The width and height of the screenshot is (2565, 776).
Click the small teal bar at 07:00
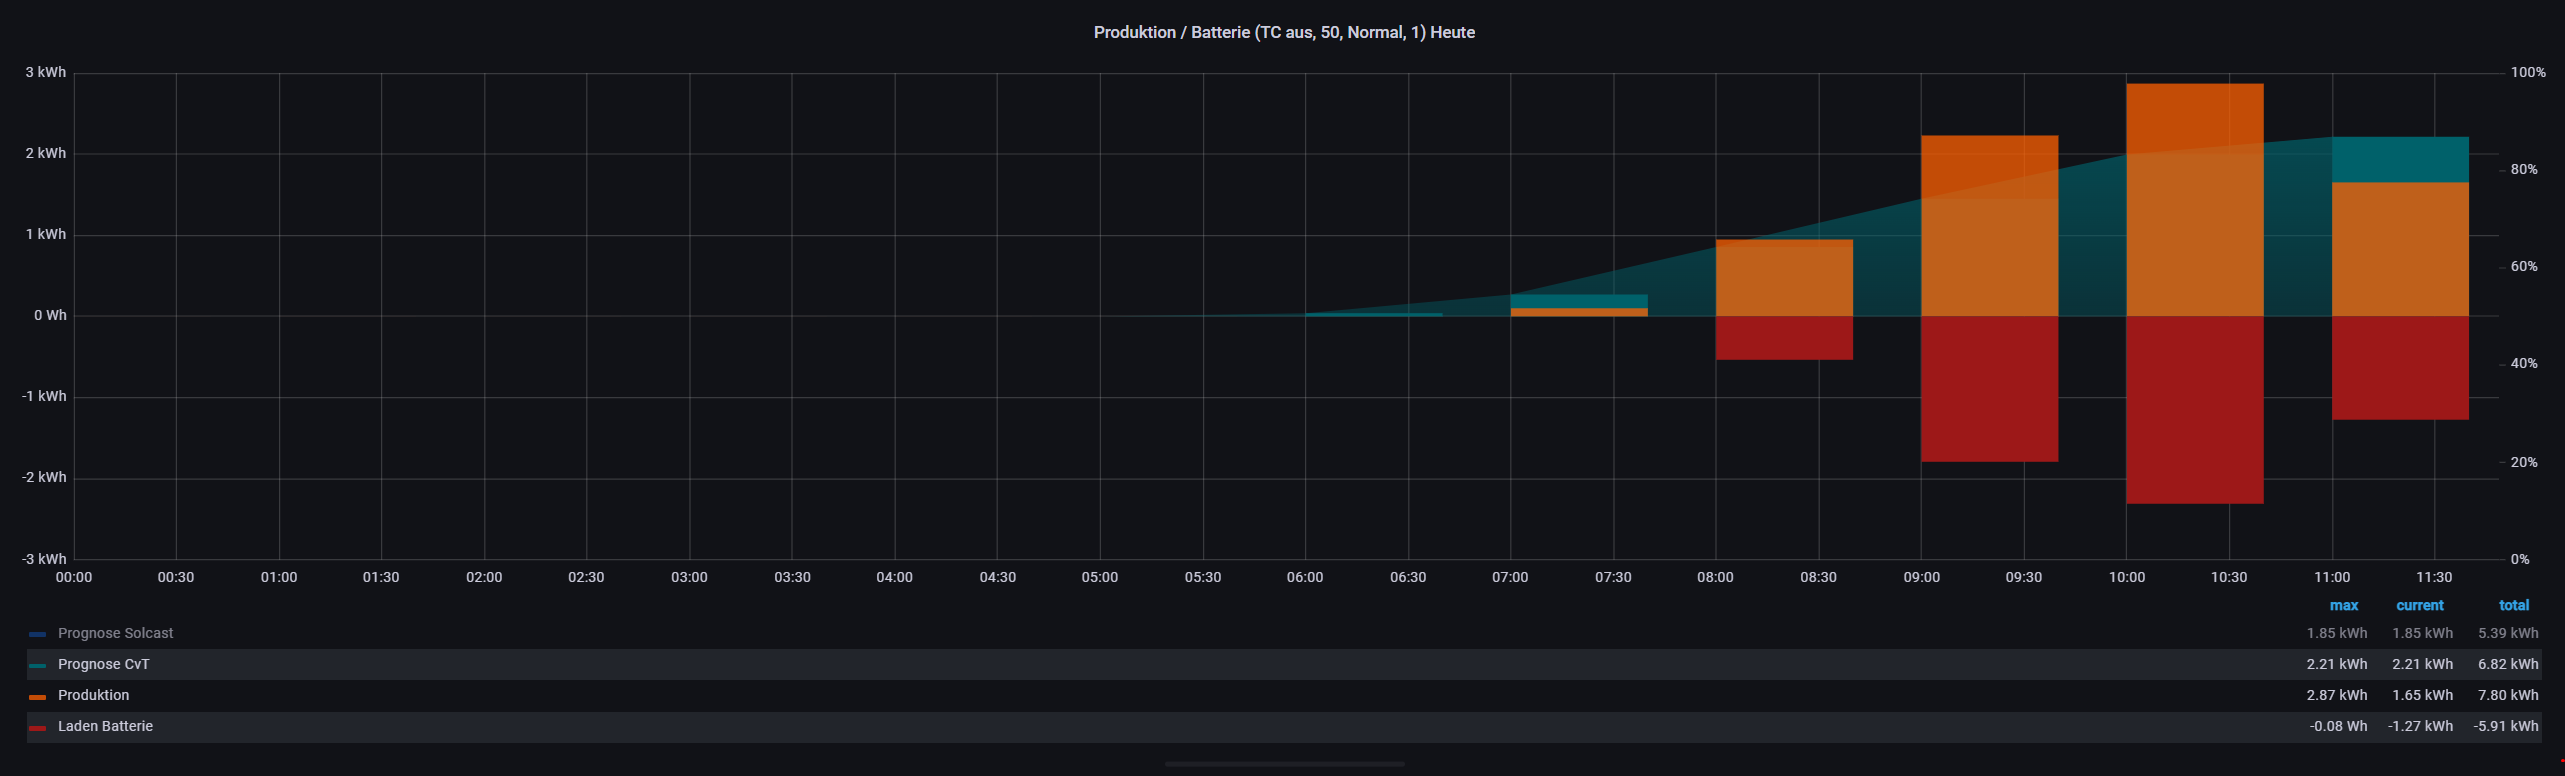point(1579,300)
